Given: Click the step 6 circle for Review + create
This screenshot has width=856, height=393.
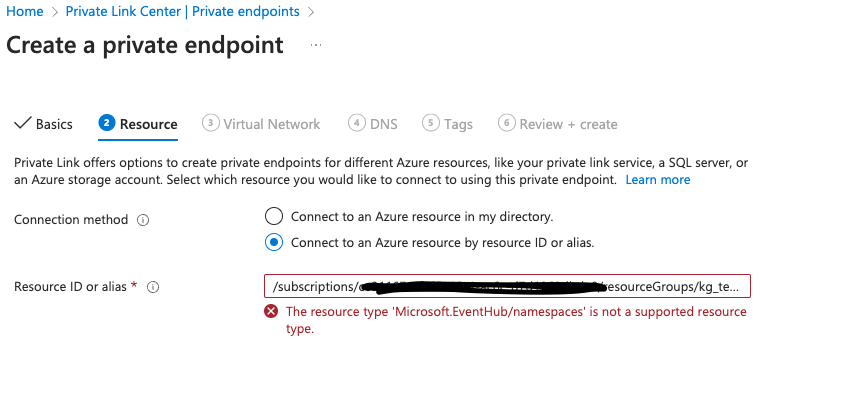Looking at the screenshot, I should click(507, 123).
